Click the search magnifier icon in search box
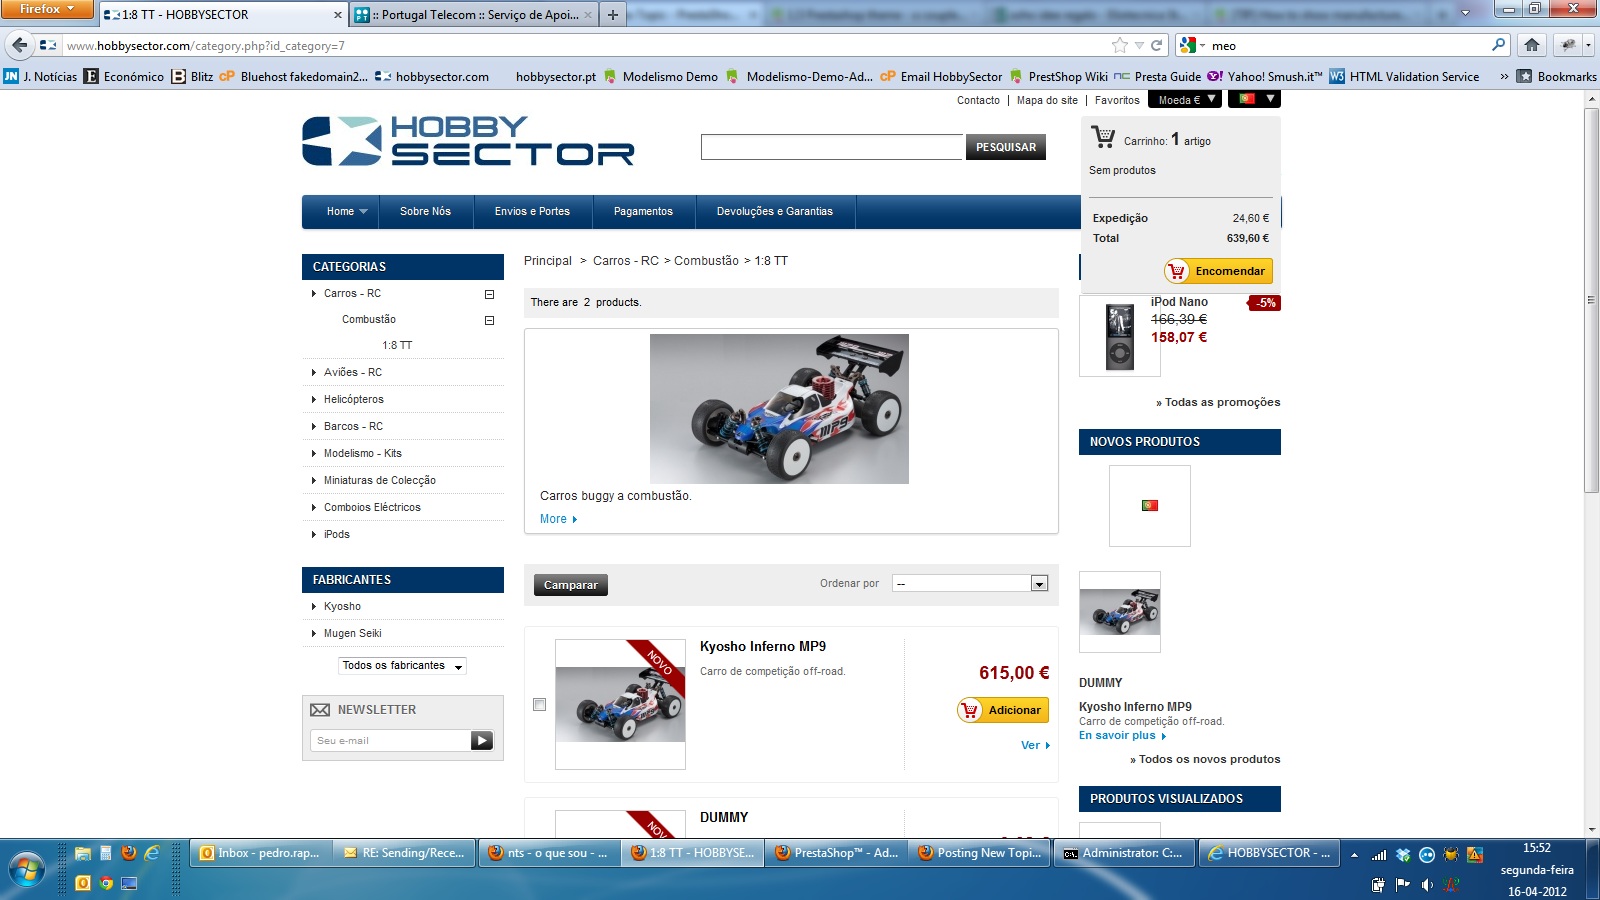The width and height of the screenshot is (1600, 900). [1498, 45]
